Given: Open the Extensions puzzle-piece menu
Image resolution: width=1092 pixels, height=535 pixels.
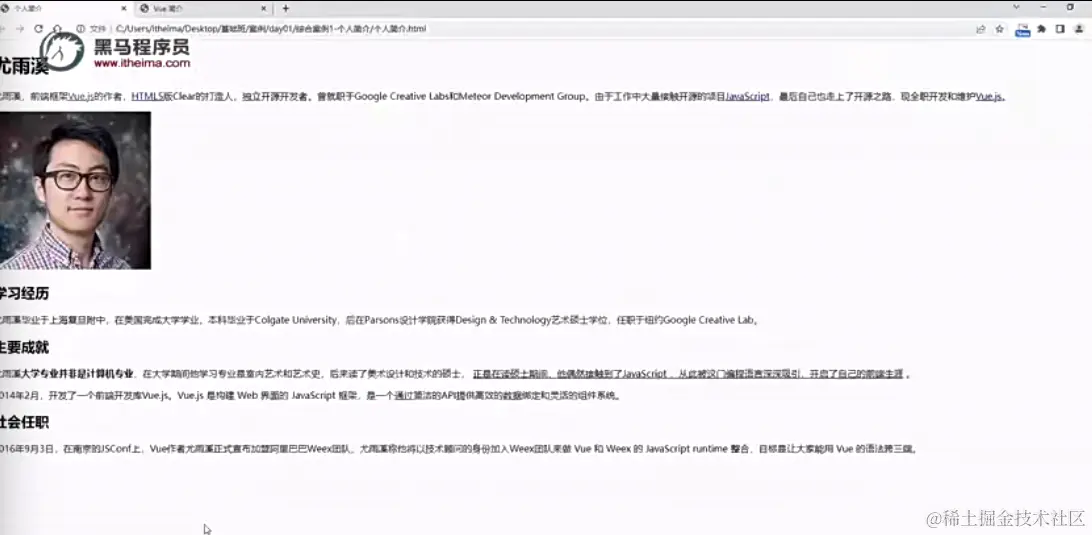Looking at the screenshot, I should point(1041,29).
